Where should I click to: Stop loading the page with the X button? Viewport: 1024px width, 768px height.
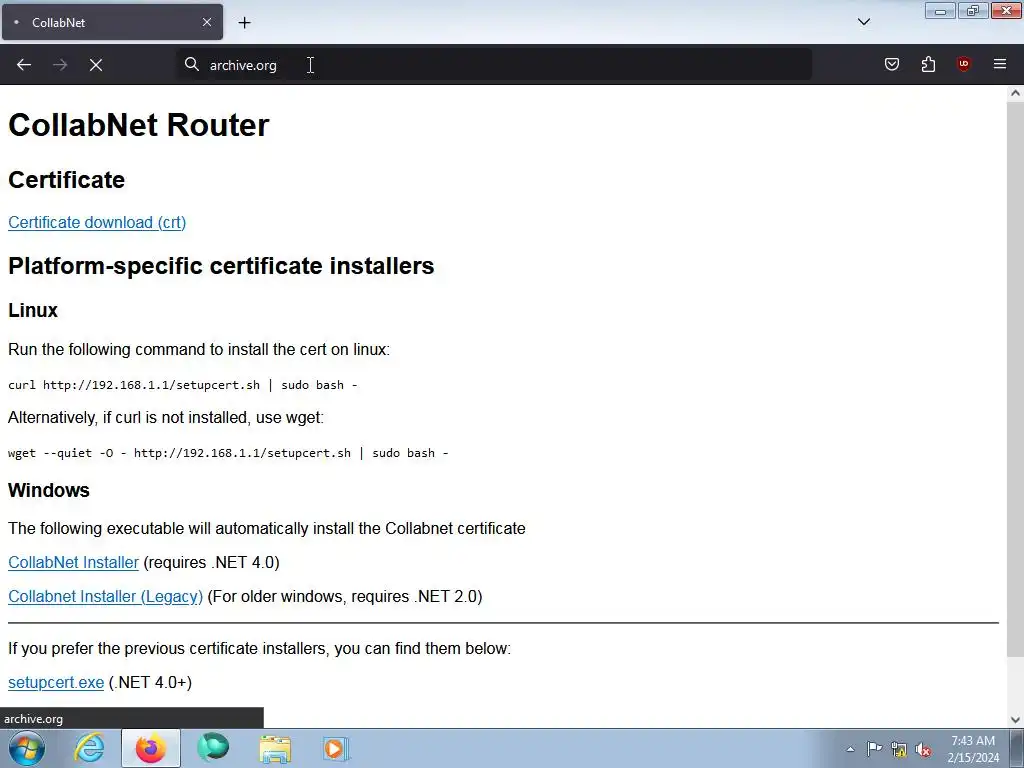(96, 65)
